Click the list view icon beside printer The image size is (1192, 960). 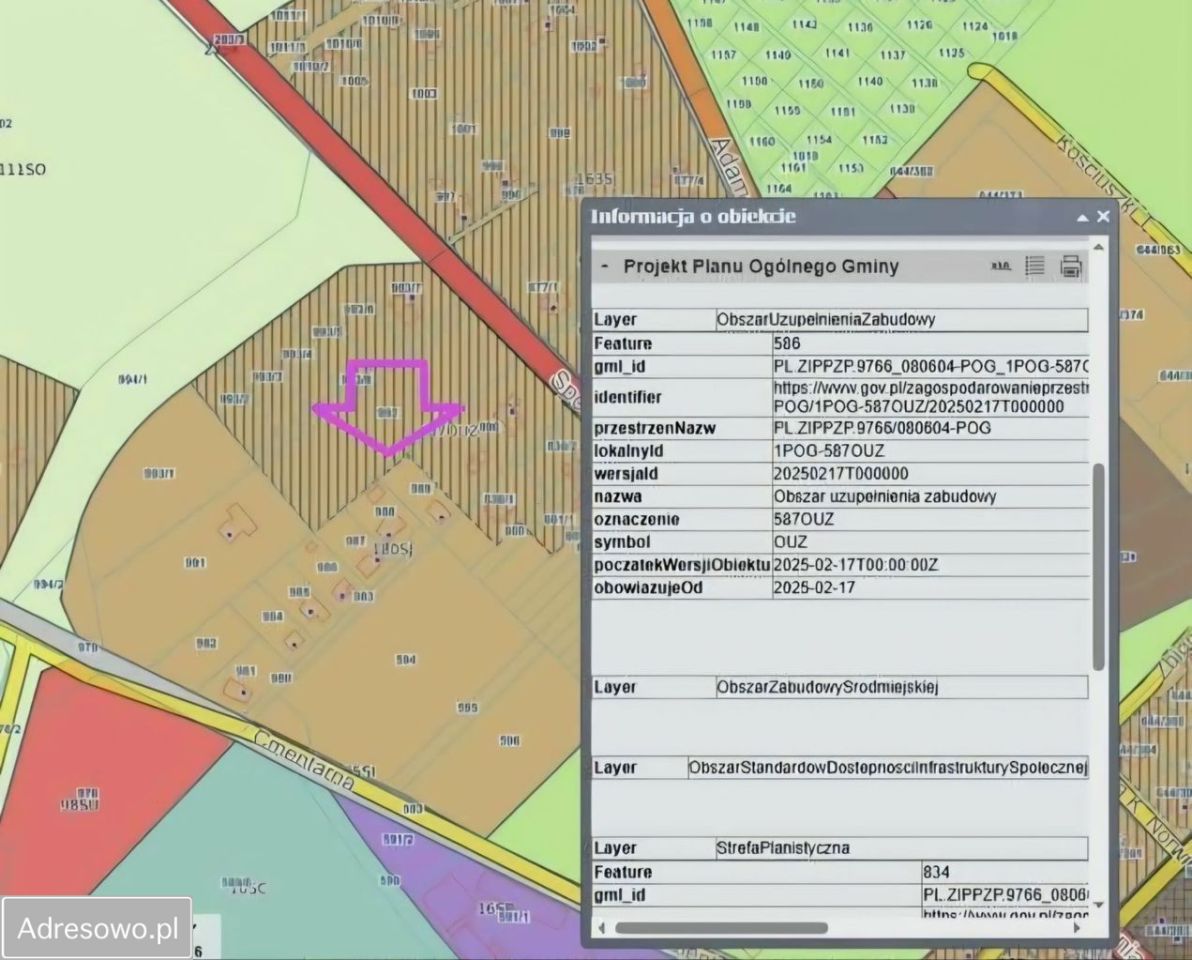[x=1035, y=266]
